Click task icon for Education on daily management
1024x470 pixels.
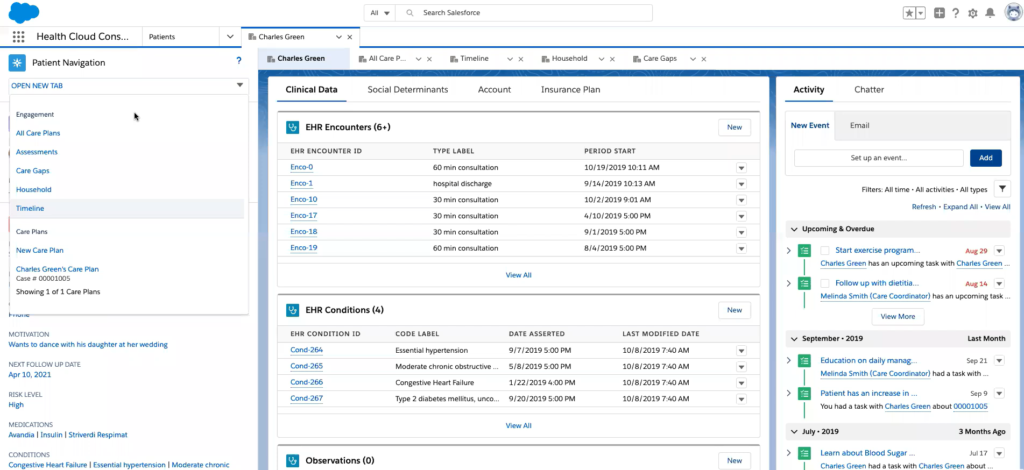click(x=805, y=360)
